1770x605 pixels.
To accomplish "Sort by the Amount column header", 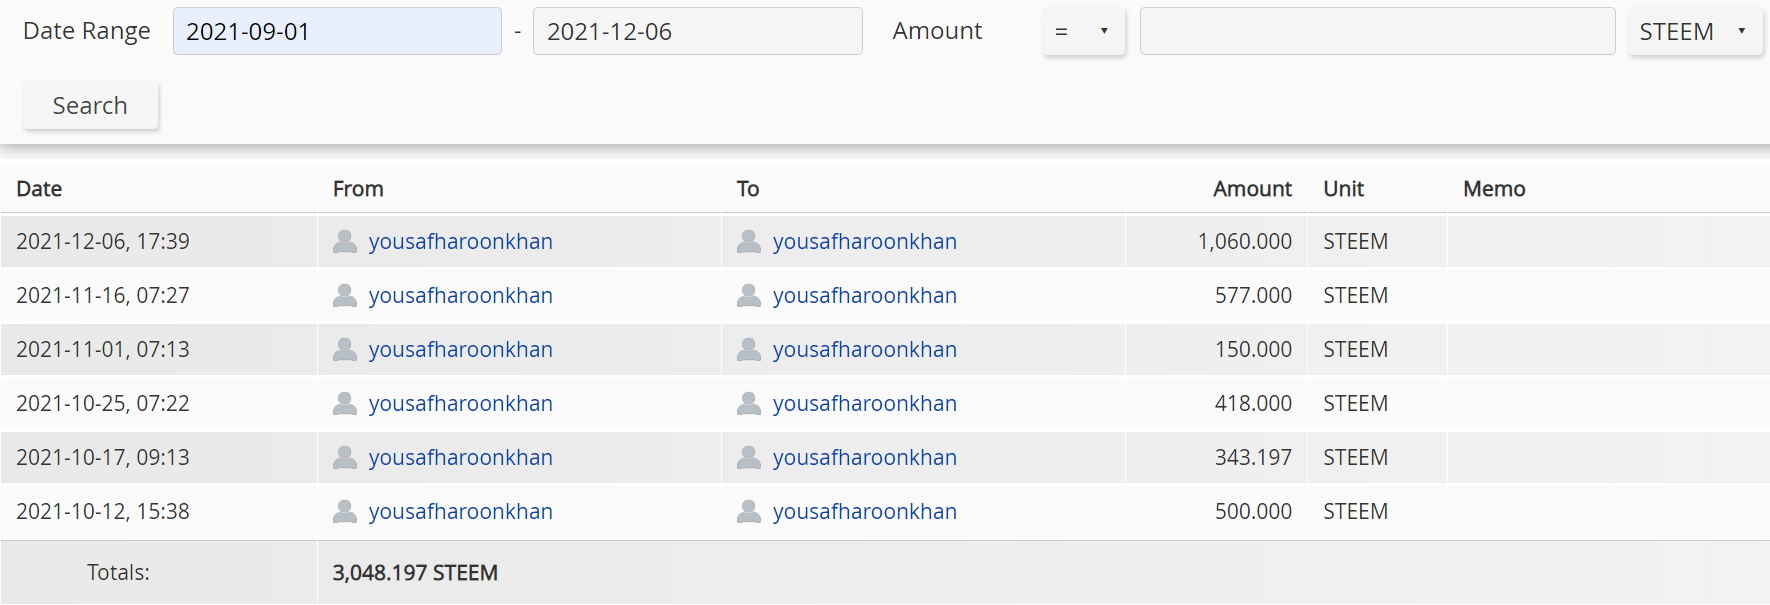I will coord(1252,188).
